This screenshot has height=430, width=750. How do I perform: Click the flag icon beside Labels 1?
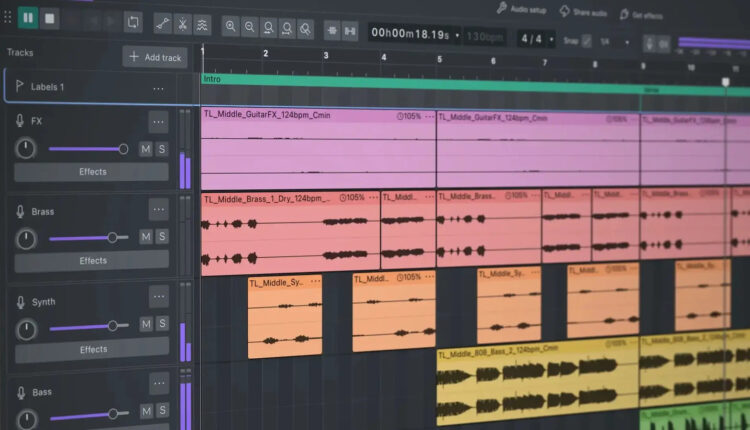point(20,86)
